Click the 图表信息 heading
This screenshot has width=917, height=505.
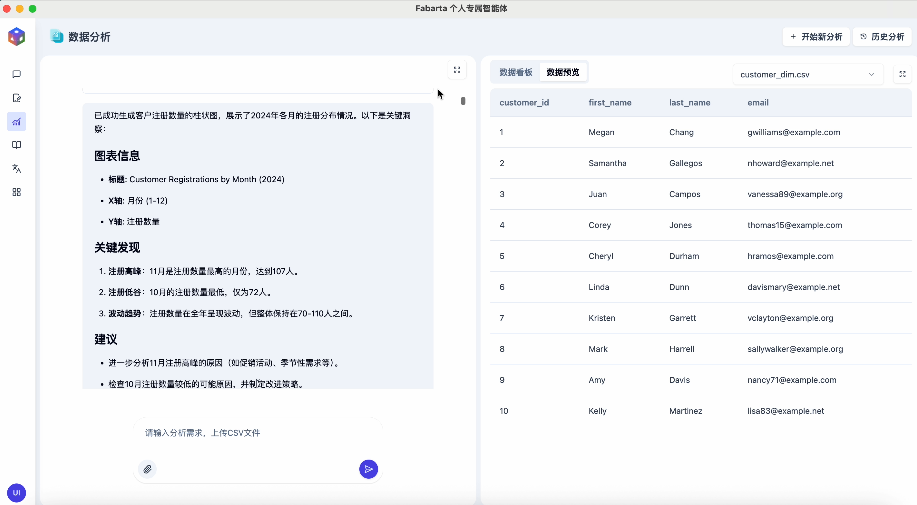(117, 155)
